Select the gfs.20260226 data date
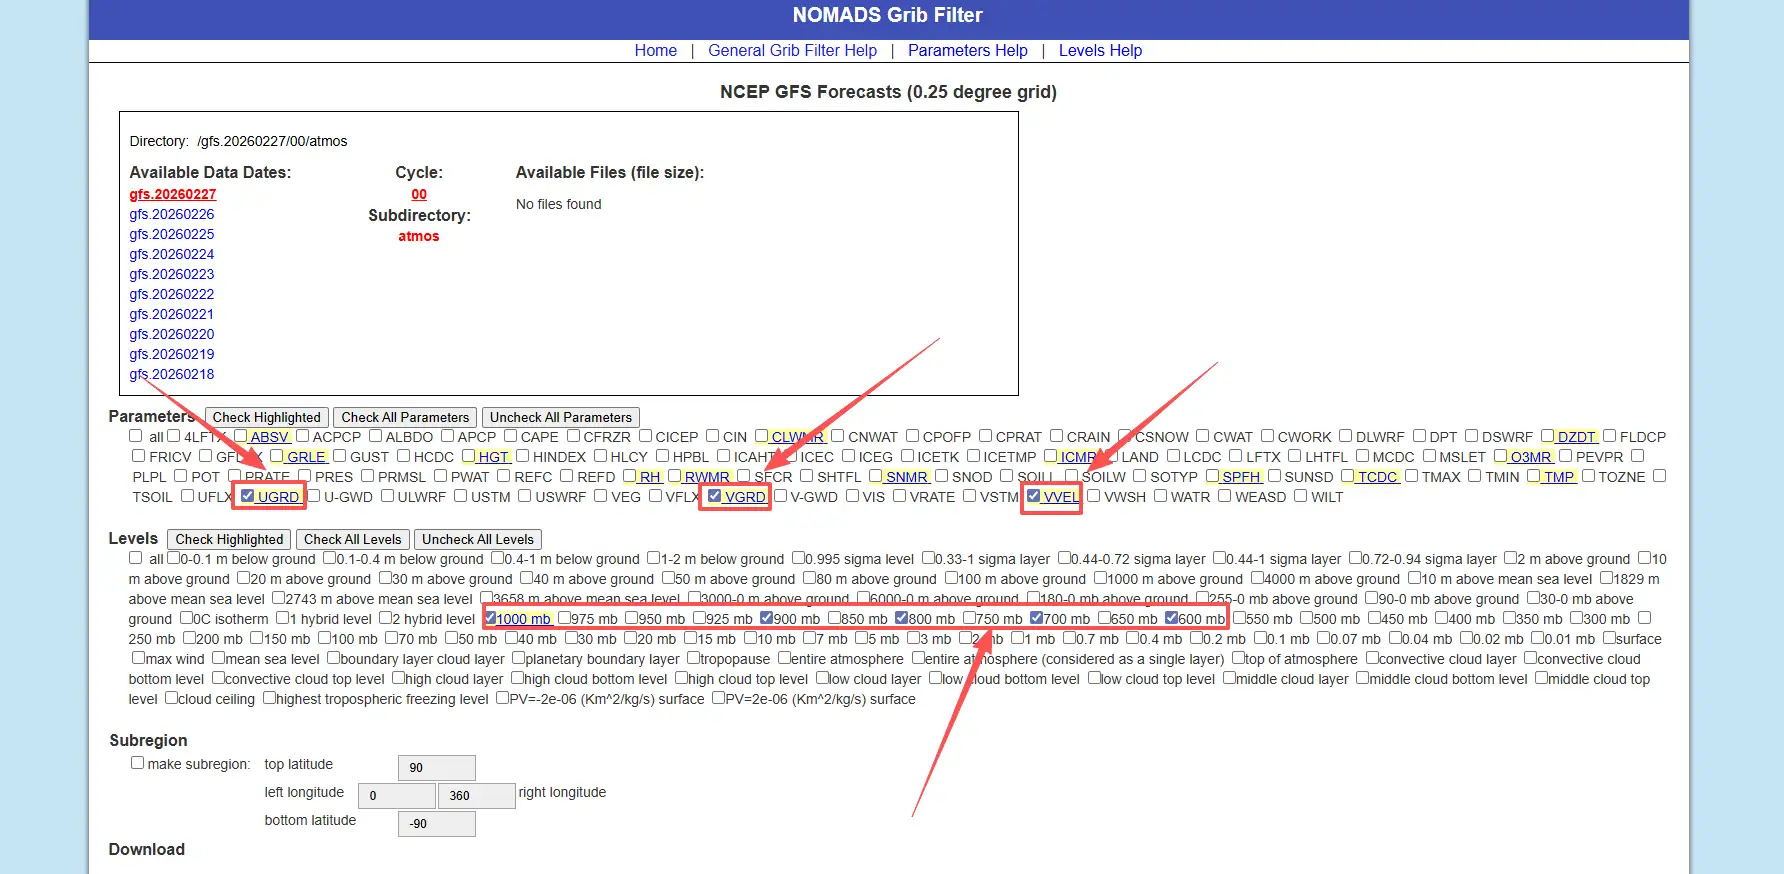Screen dimensions: 1784x874 click(x=172, y=214)
